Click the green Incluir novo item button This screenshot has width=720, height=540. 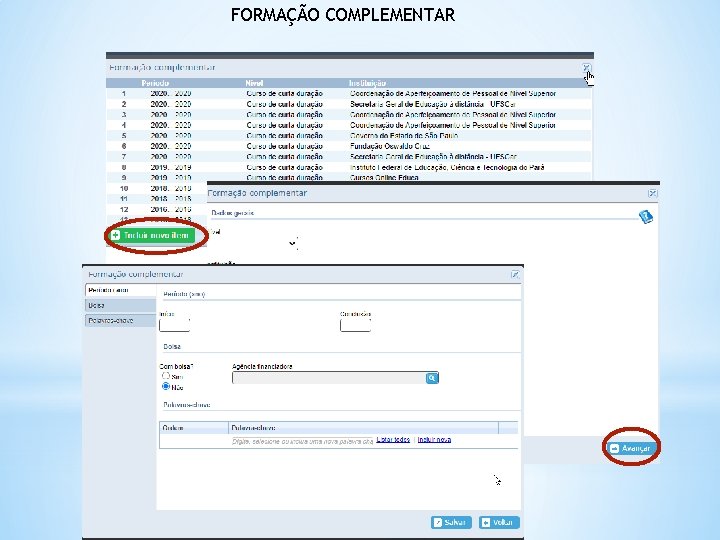click(153, 236)
